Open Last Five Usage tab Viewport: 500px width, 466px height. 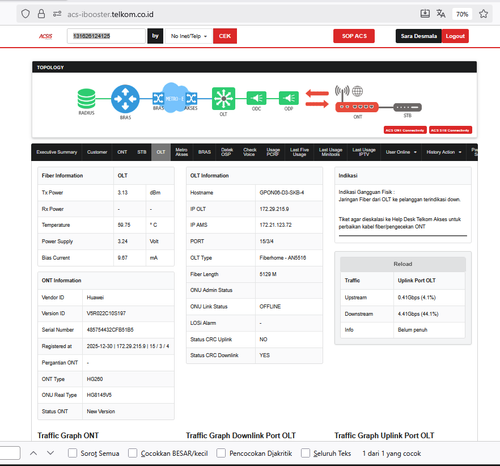pyautogui.click(x=299, y=152)
